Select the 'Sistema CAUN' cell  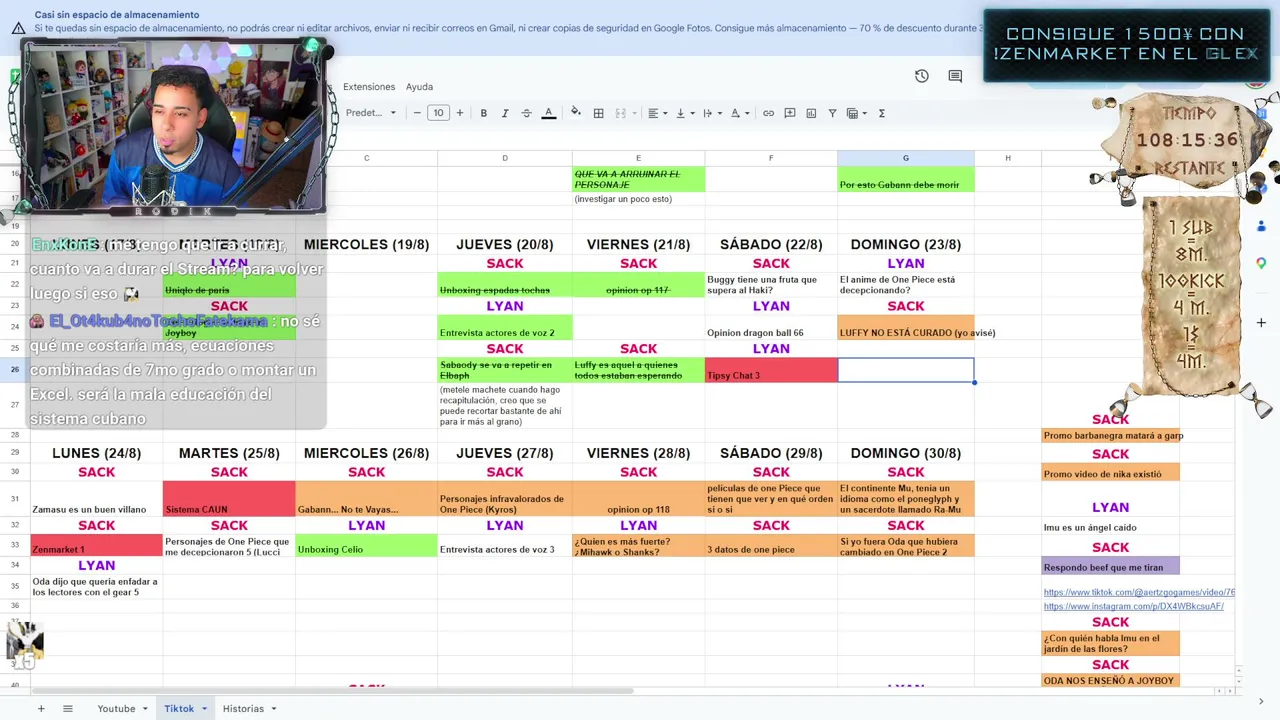[x=229, y=498]
